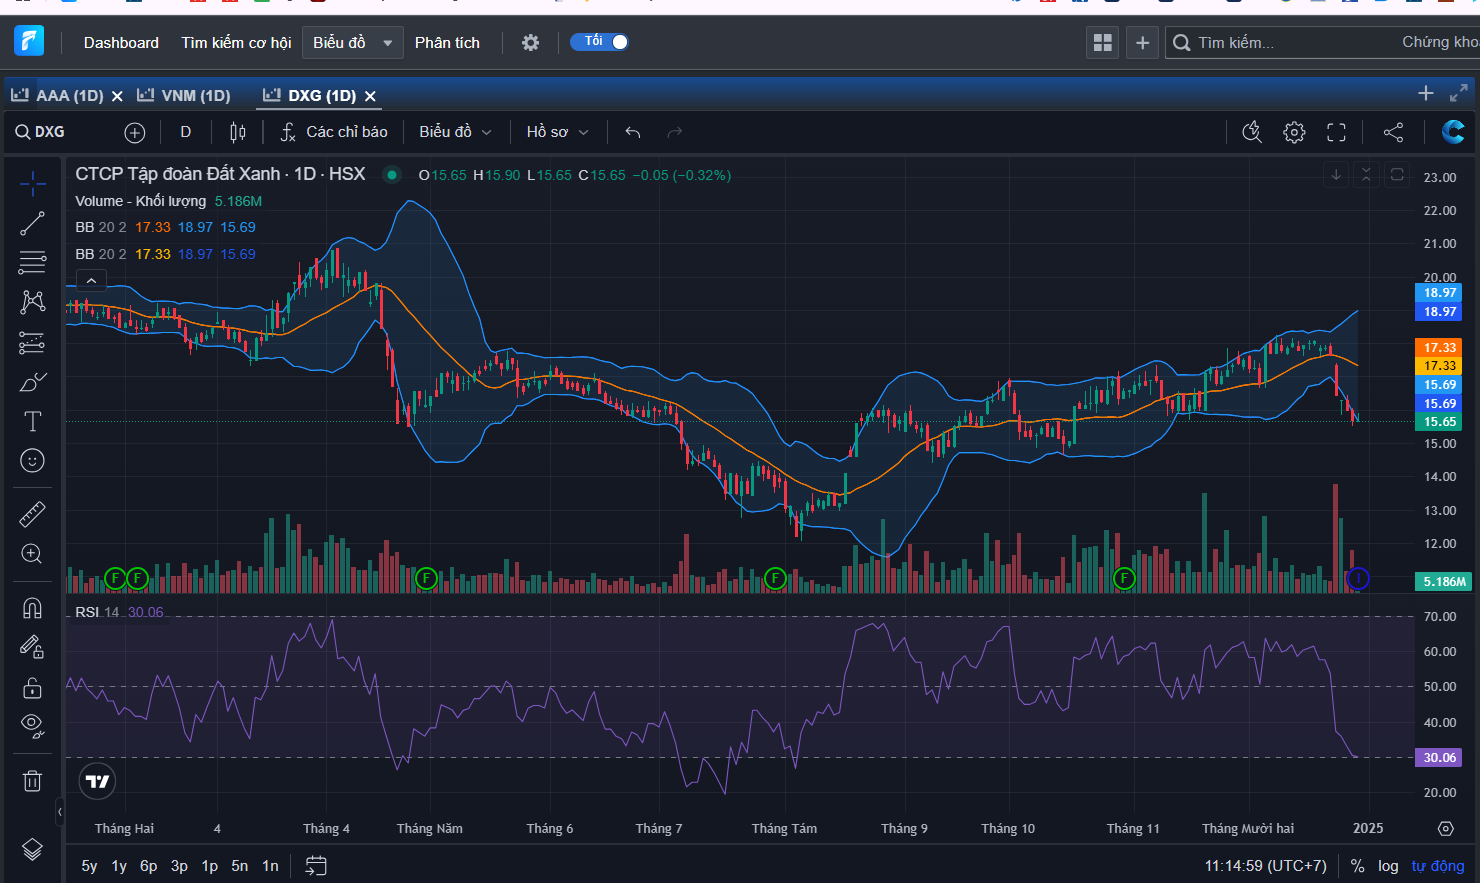Expand the chart panel to full size
Image resolution: width=1480 pixels, height=883 pixels.
(x=1459, y=93)
